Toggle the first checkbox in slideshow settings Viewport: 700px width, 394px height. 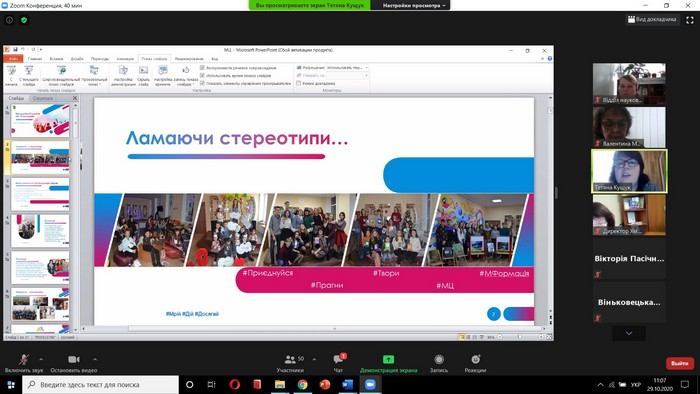coord(202,68)
